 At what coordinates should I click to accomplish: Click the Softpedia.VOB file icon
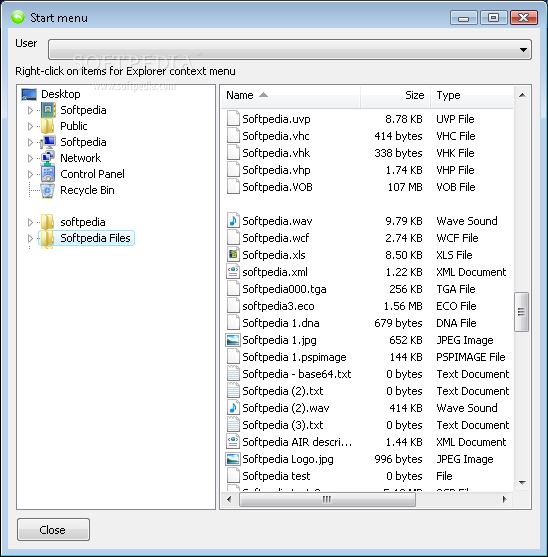pos(233,187)
